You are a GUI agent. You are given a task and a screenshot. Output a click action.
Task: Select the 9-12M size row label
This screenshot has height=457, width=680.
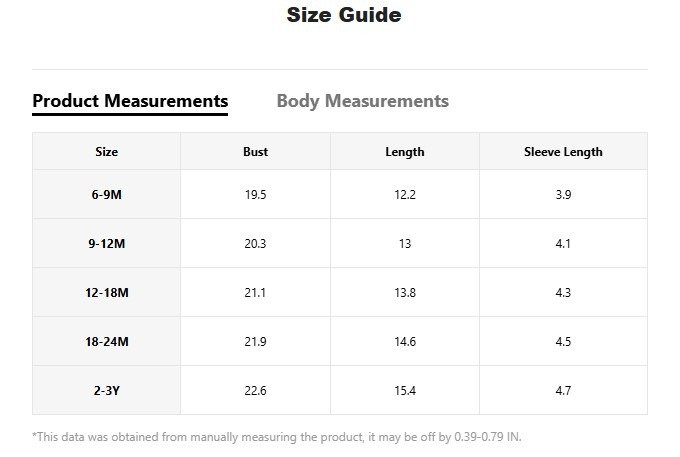pos(106,244)
